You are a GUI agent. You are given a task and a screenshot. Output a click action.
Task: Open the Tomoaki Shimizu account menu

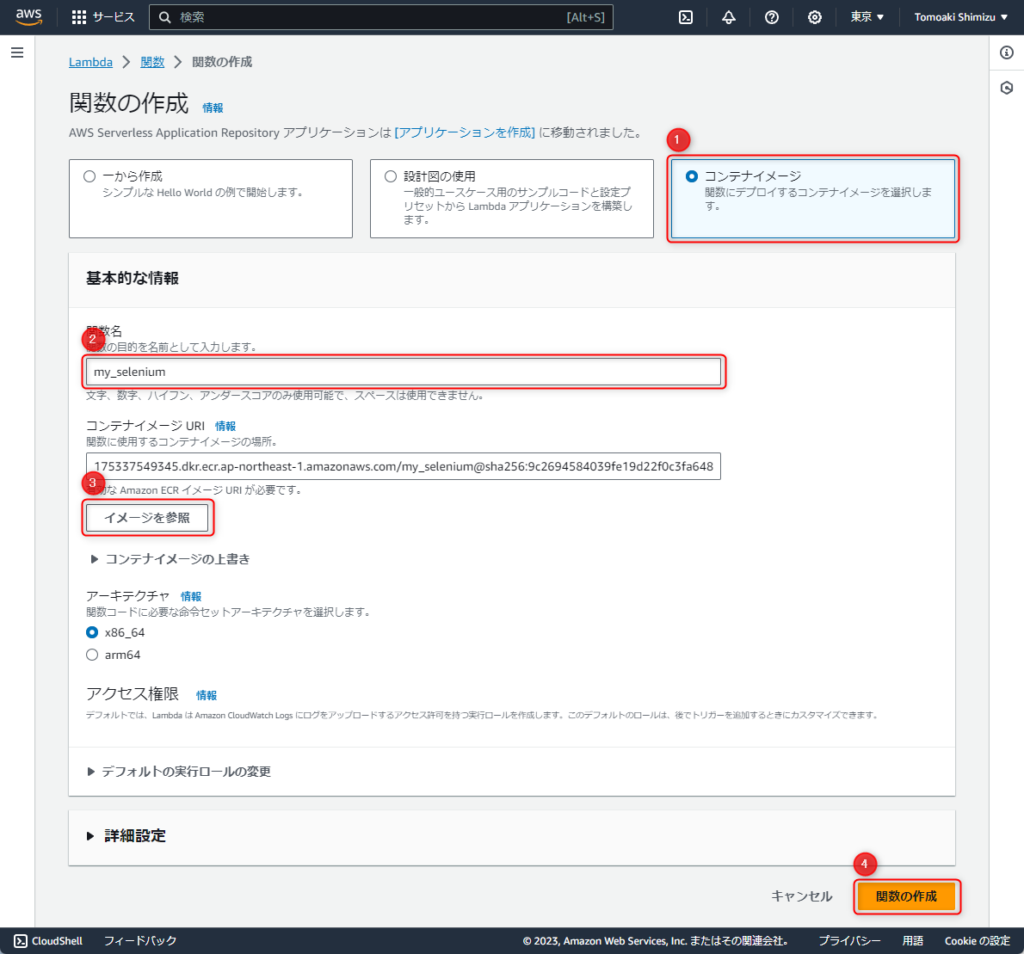click(961, 17)
